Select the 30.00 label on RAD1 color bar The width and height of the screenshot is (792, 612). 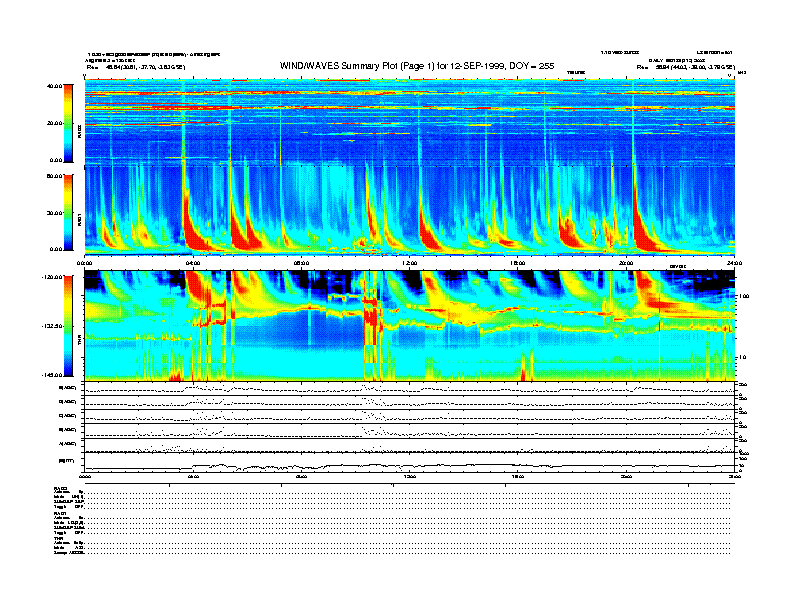[x=54, y=213]
